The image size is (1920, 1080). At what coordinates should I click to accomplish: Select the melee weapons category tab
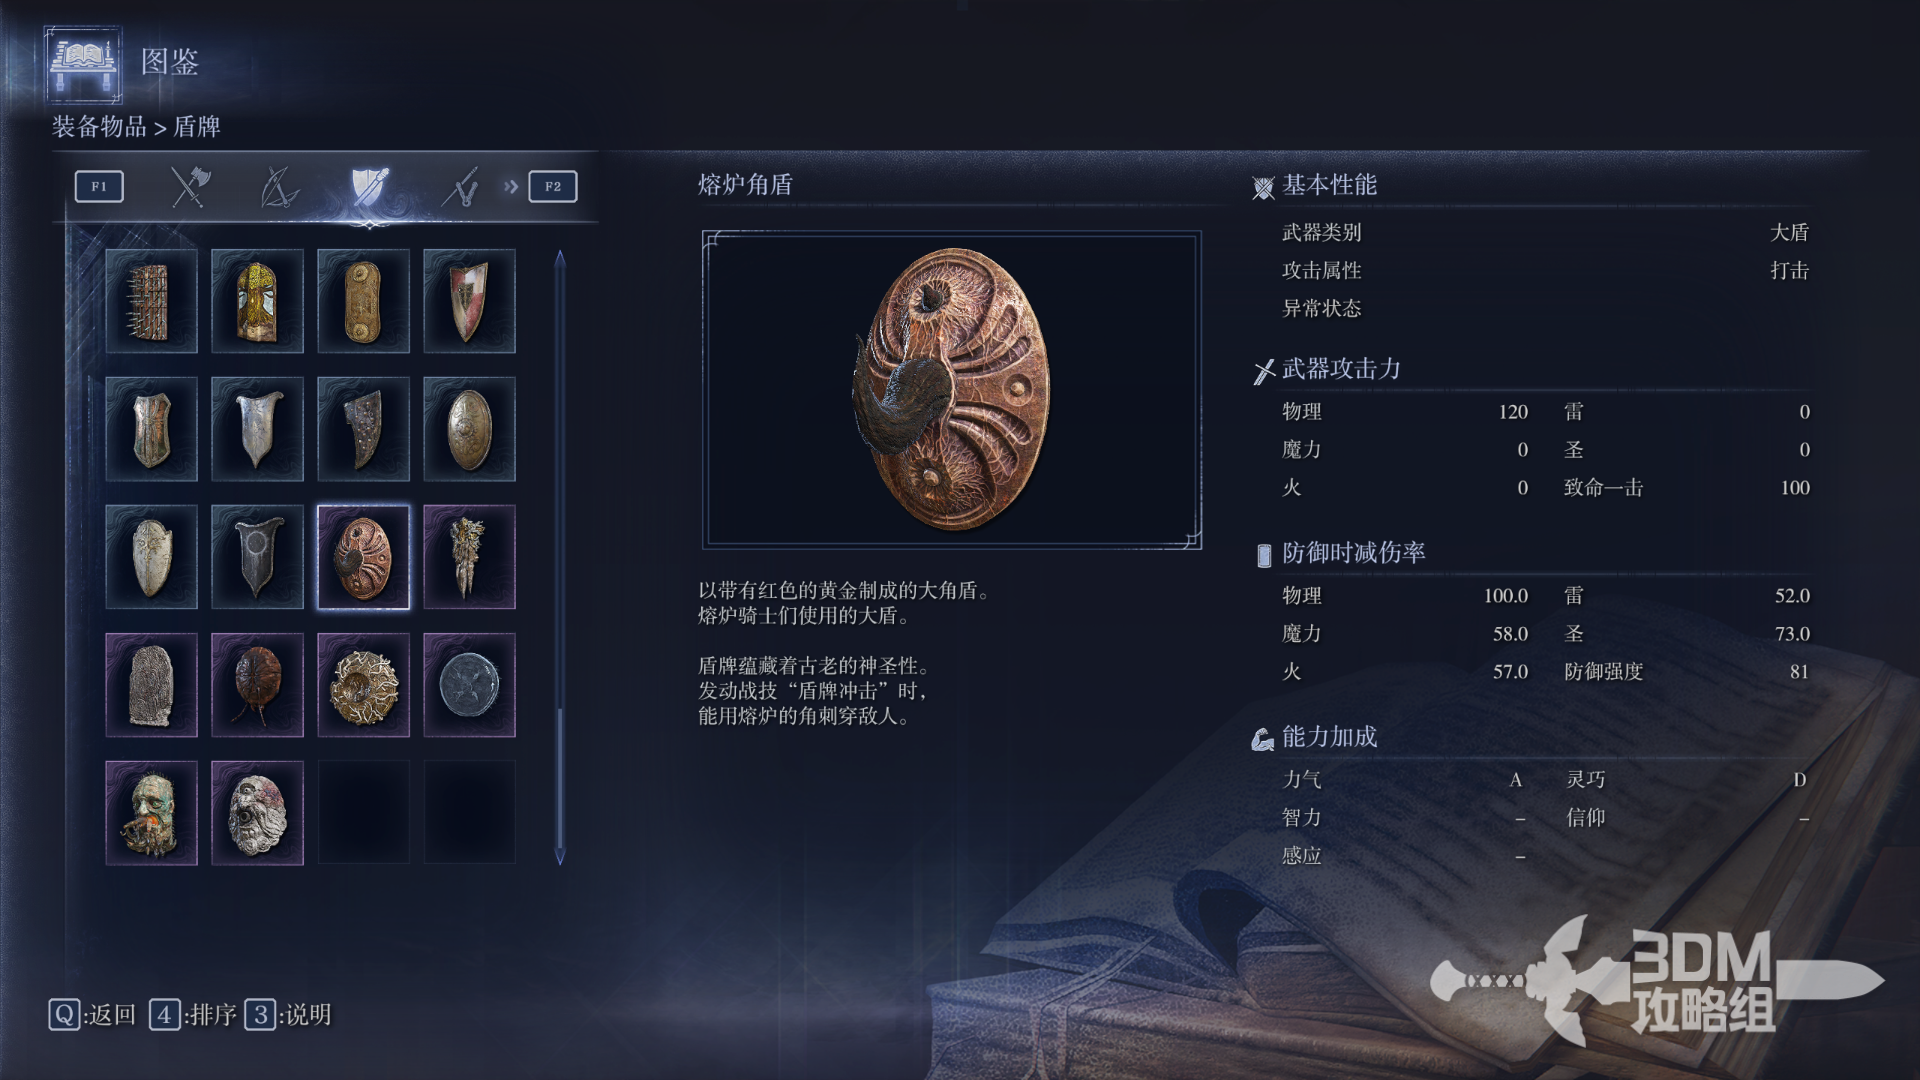coord(188,187)
